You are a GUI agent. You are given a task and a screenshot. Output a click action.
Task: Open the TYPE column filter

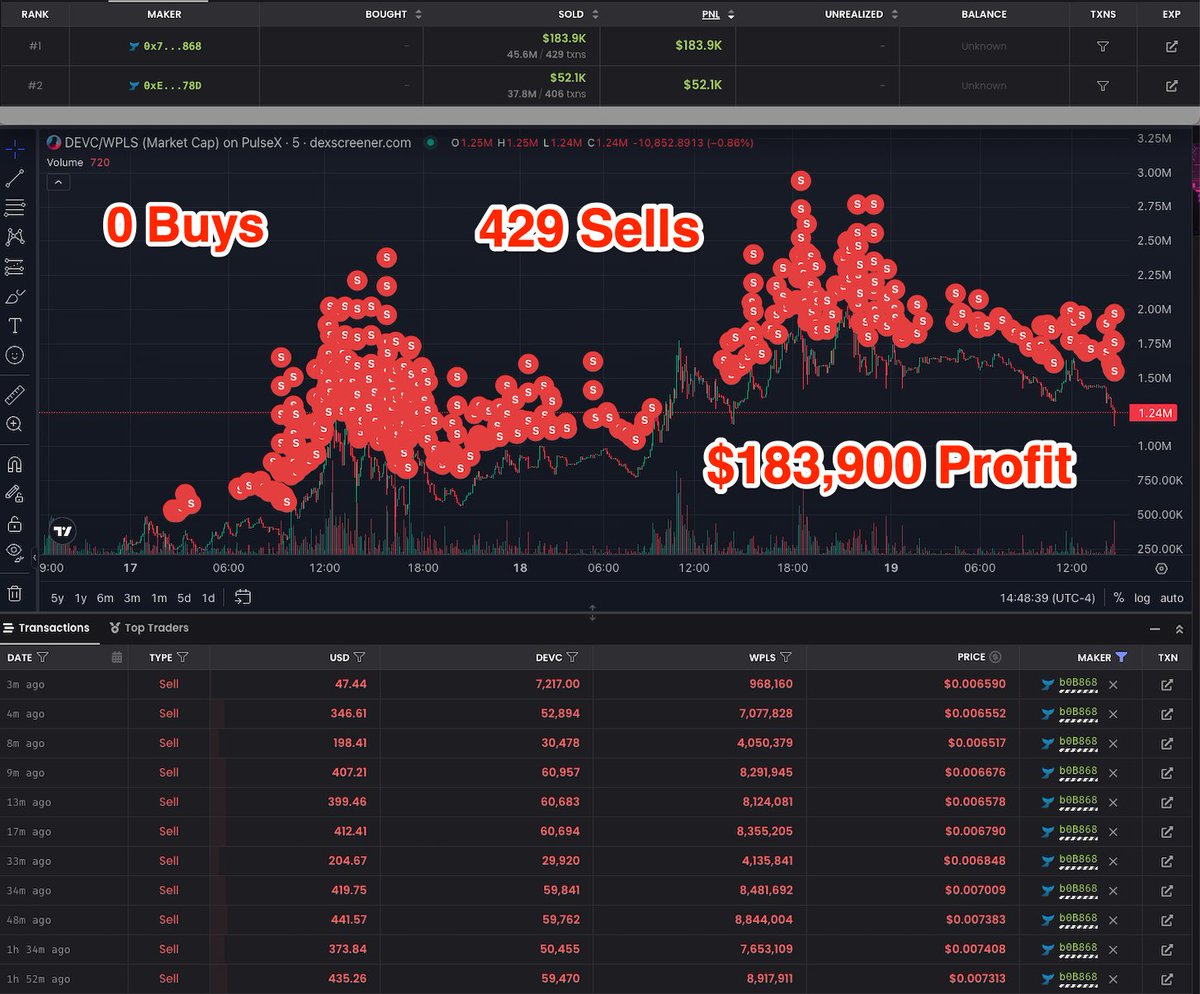click(182, 658)
